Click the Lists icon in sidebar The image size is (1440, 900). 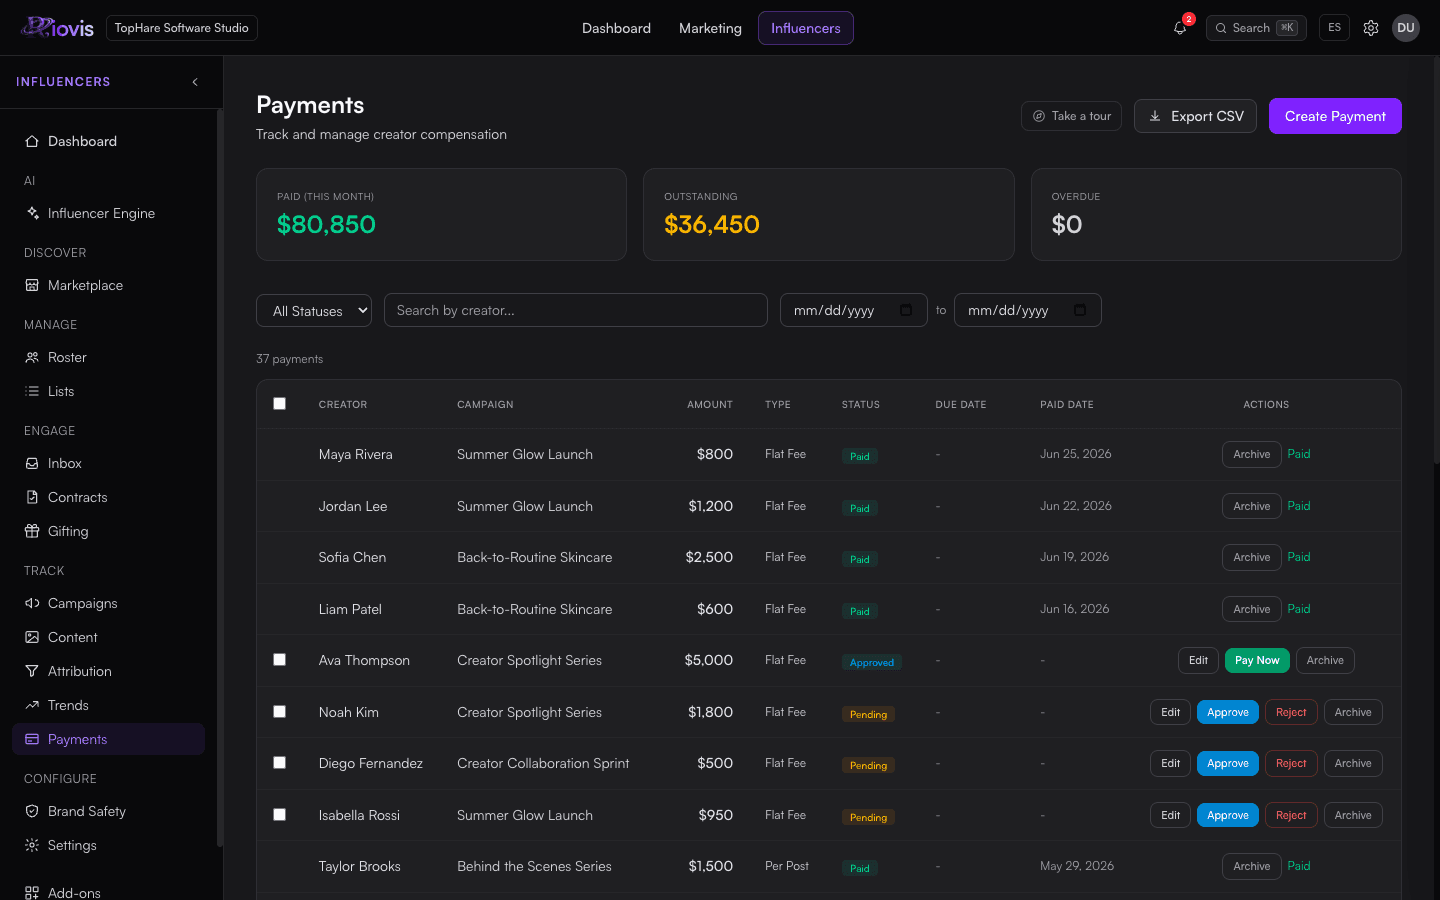coord(32,391)
